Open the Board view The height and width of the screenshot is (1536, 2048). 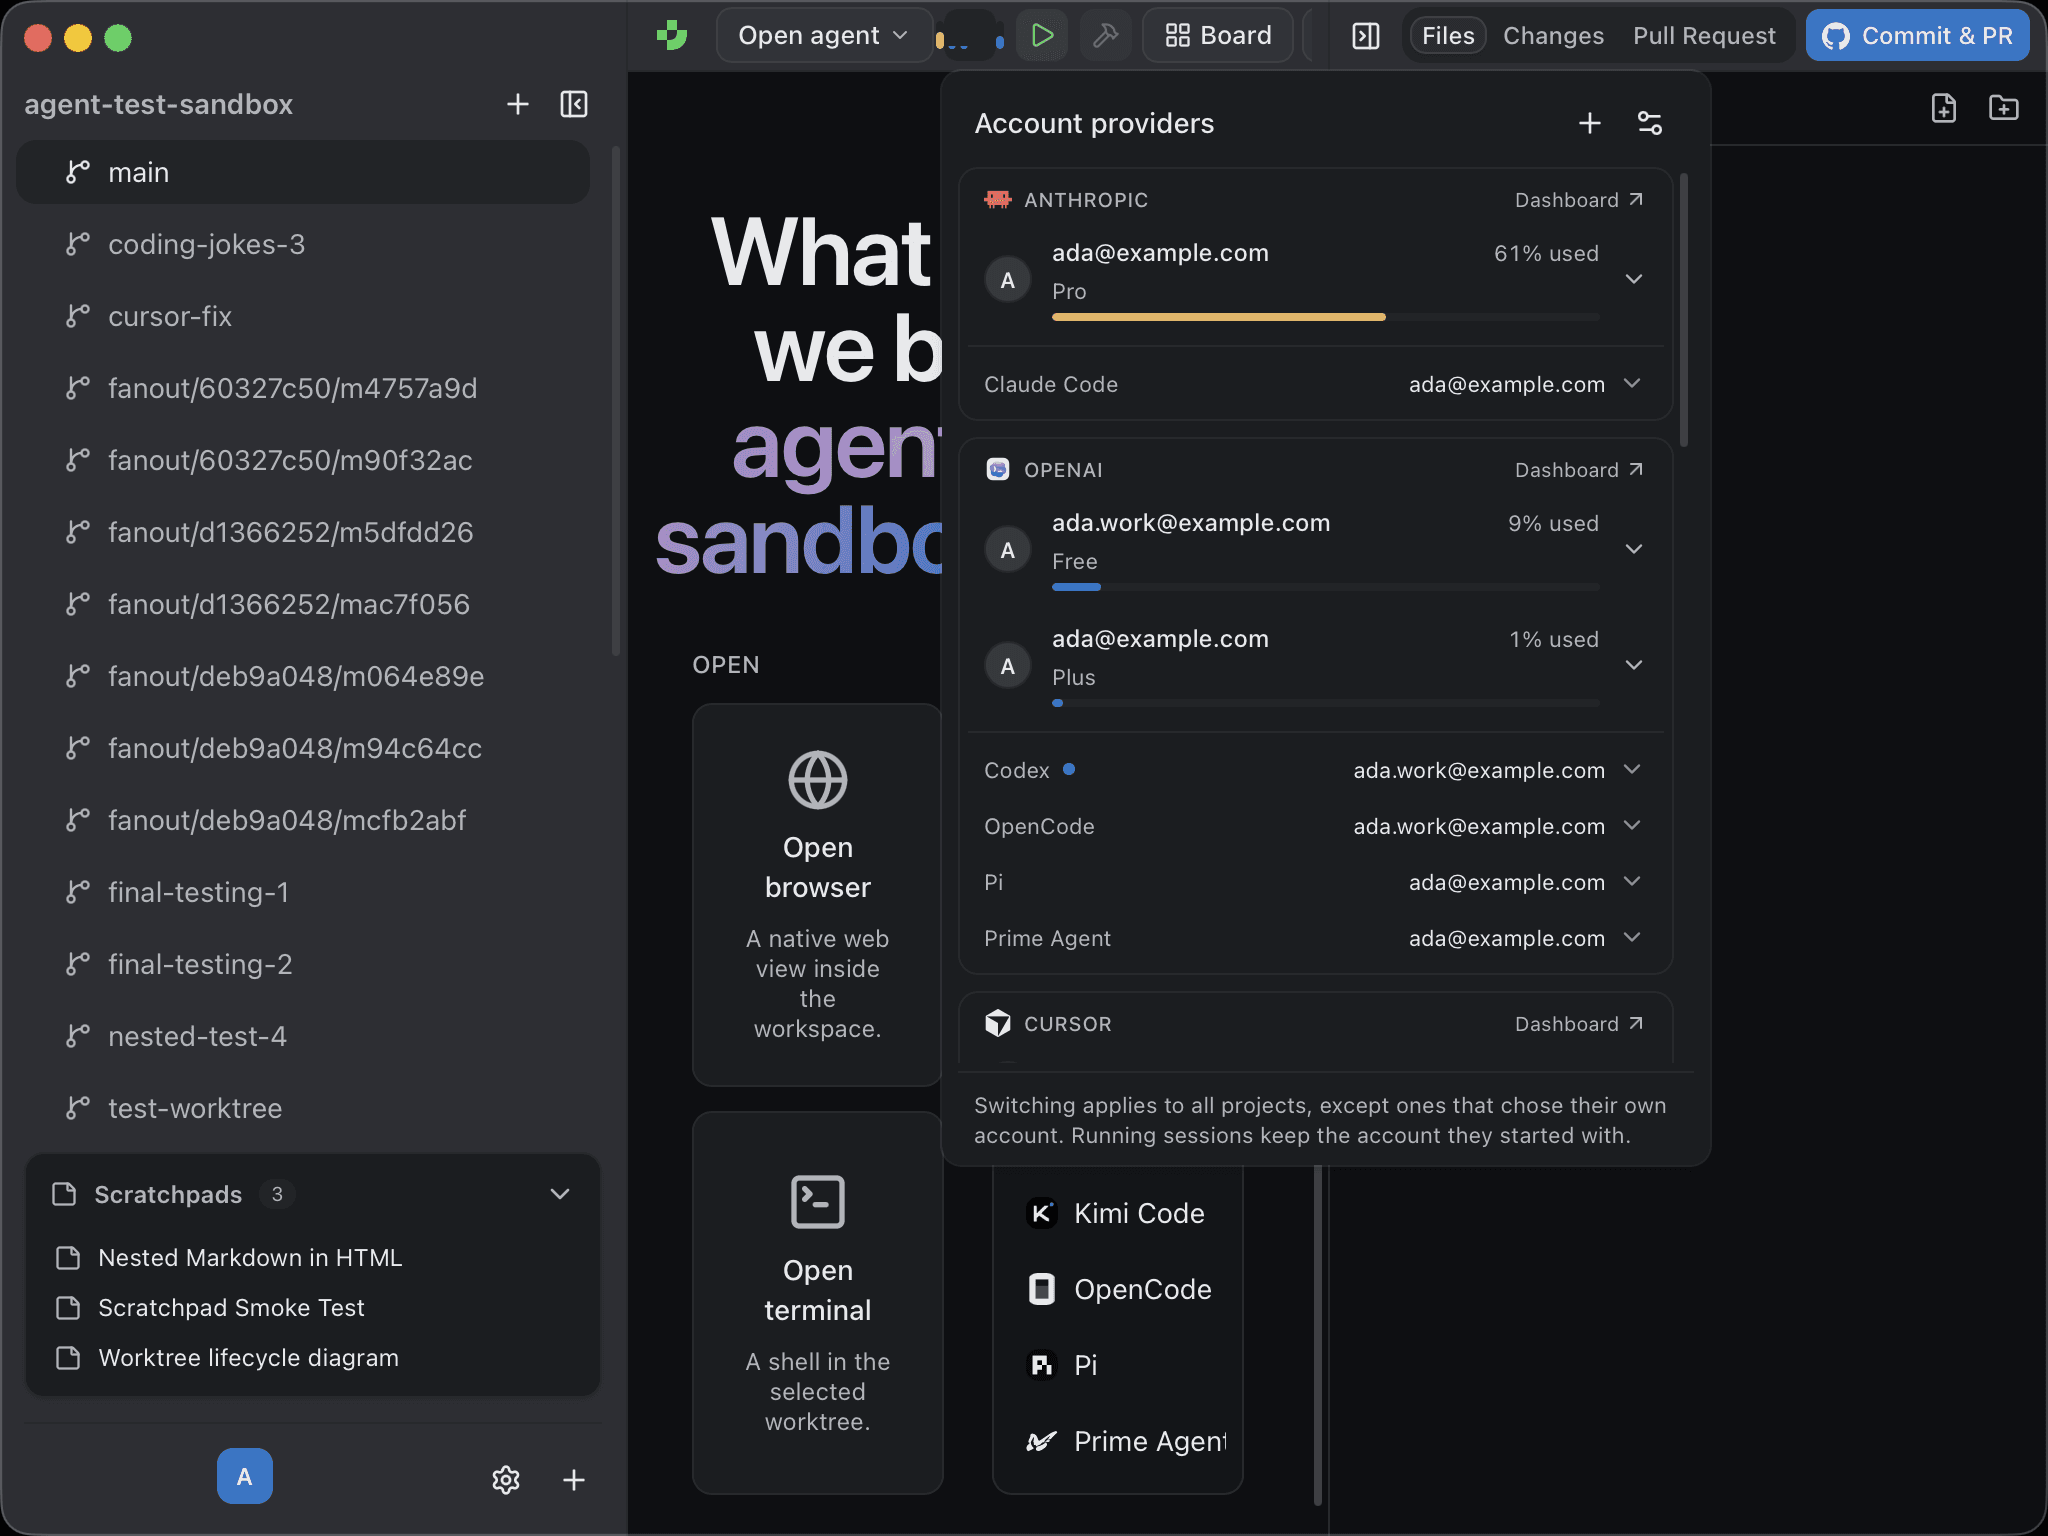[1218, 36]
